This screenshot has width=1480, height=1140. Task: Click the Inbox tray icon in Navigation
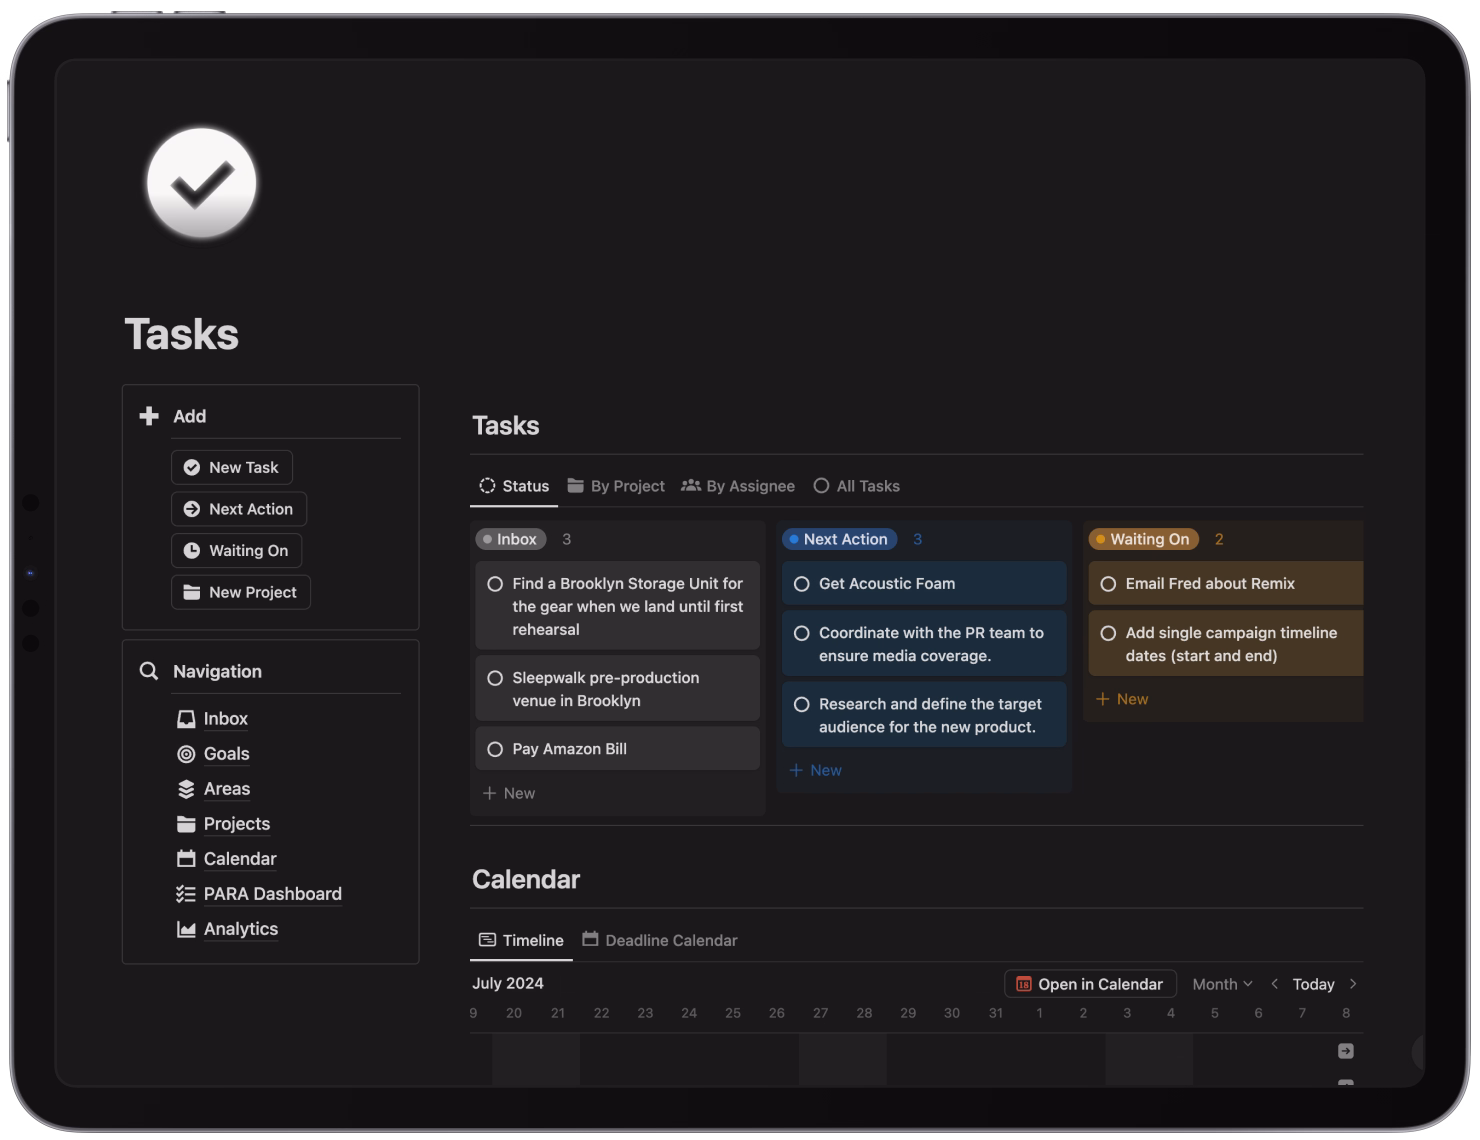click(186, 719)
